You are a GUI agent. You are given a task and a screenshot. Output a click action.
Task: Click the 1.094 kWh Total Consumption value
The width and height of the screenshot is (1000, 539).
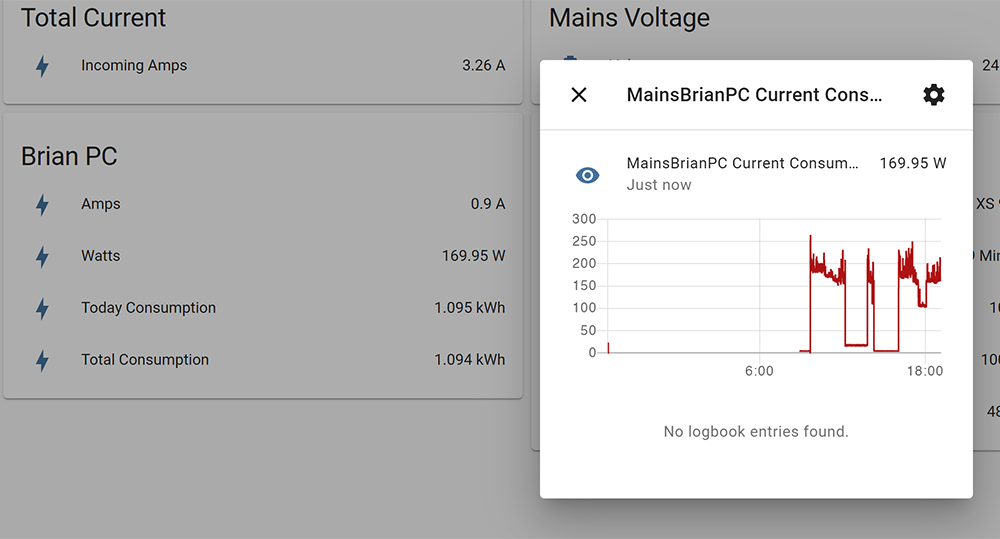469,360
